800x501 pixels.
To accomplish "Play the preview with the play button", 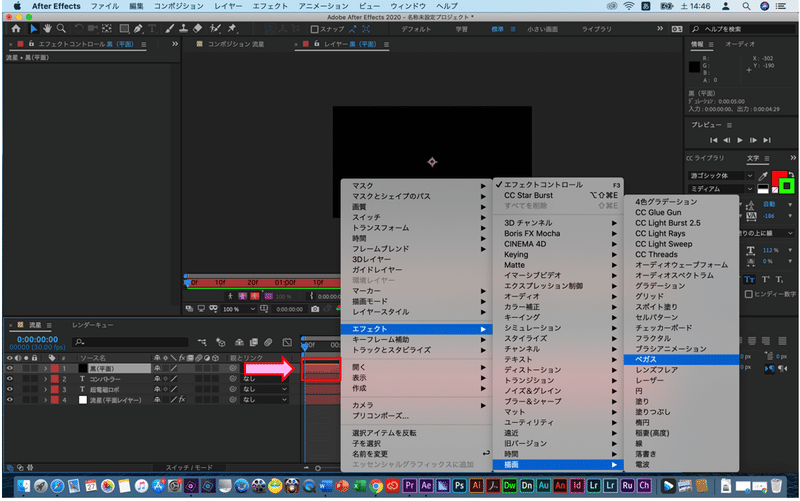I will pyautogui.click(x=740, y=140).
